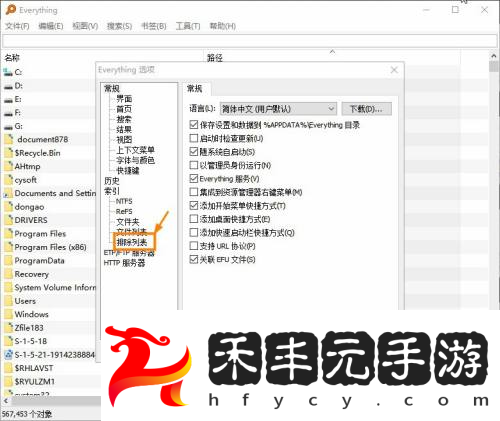Select NTFS in options tree

coord(124,201)
